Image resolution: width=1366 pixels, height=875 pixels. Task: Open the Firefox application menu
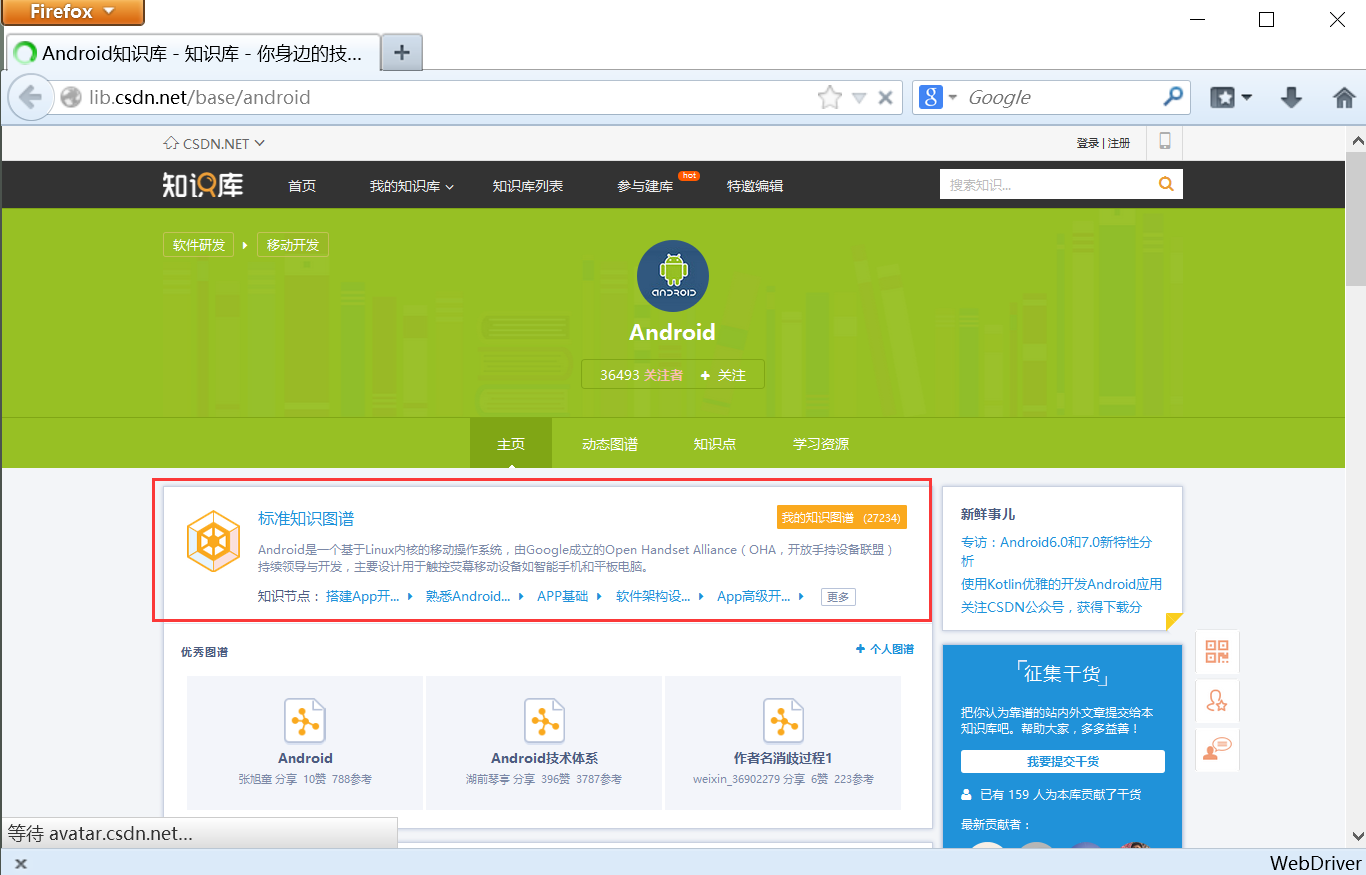pyautogui.click(x=72, y=12)
